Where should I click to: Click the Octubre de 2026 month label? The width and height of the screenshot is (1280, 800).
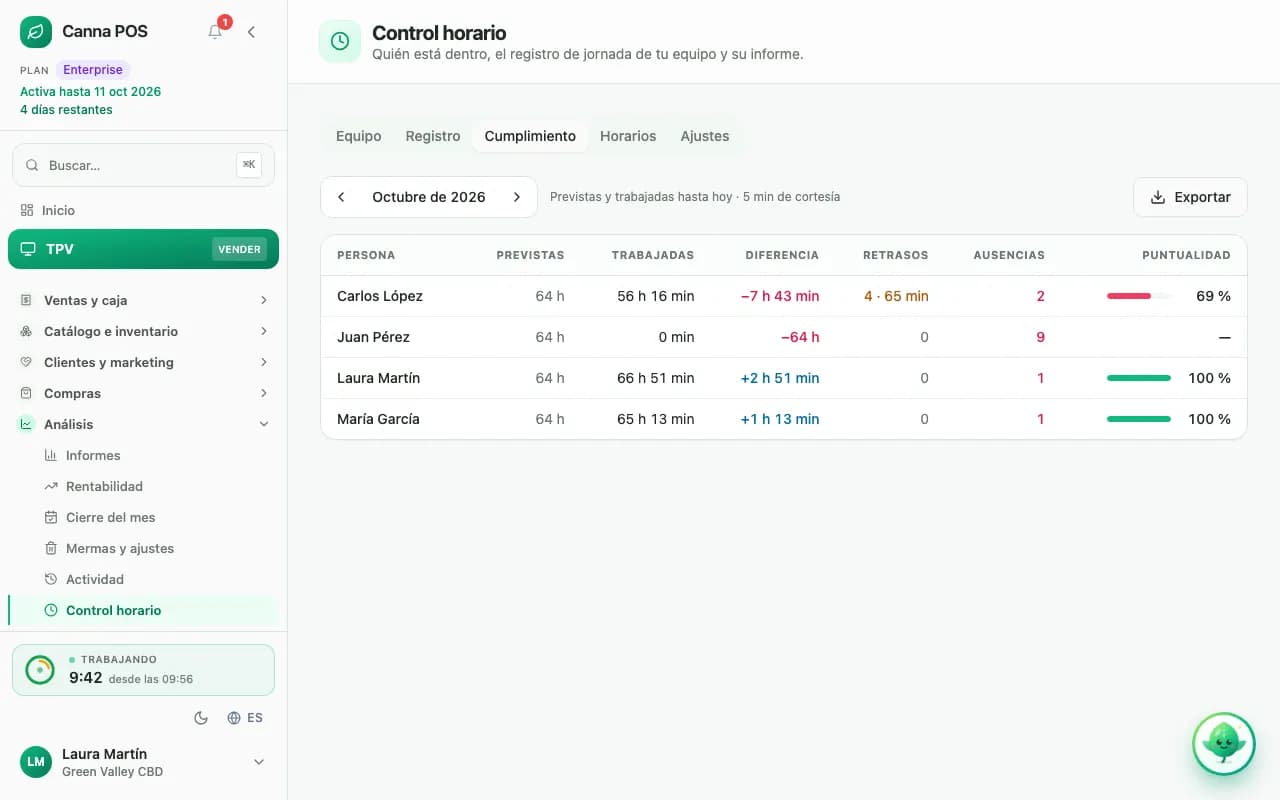coord(429,197)
